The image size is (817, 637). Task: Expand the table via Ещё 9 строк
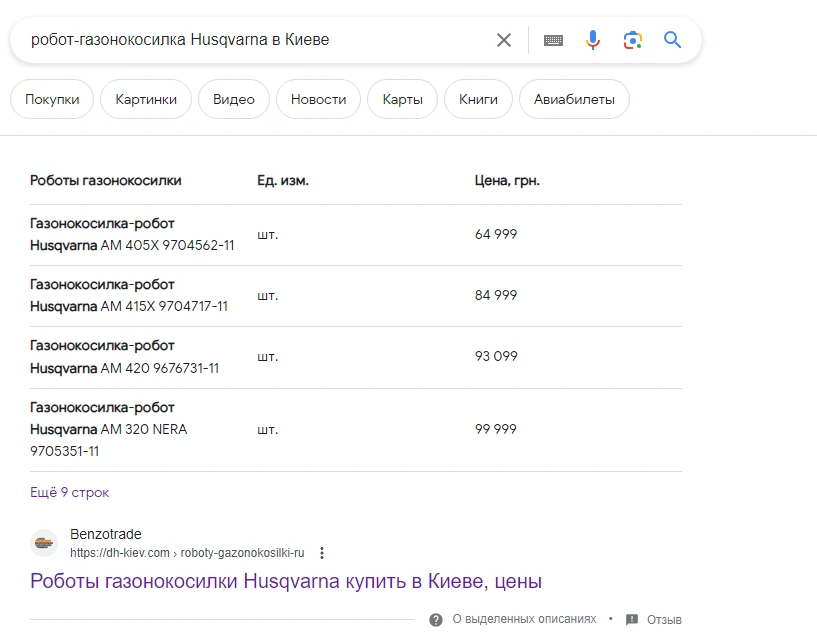[69, 492]
